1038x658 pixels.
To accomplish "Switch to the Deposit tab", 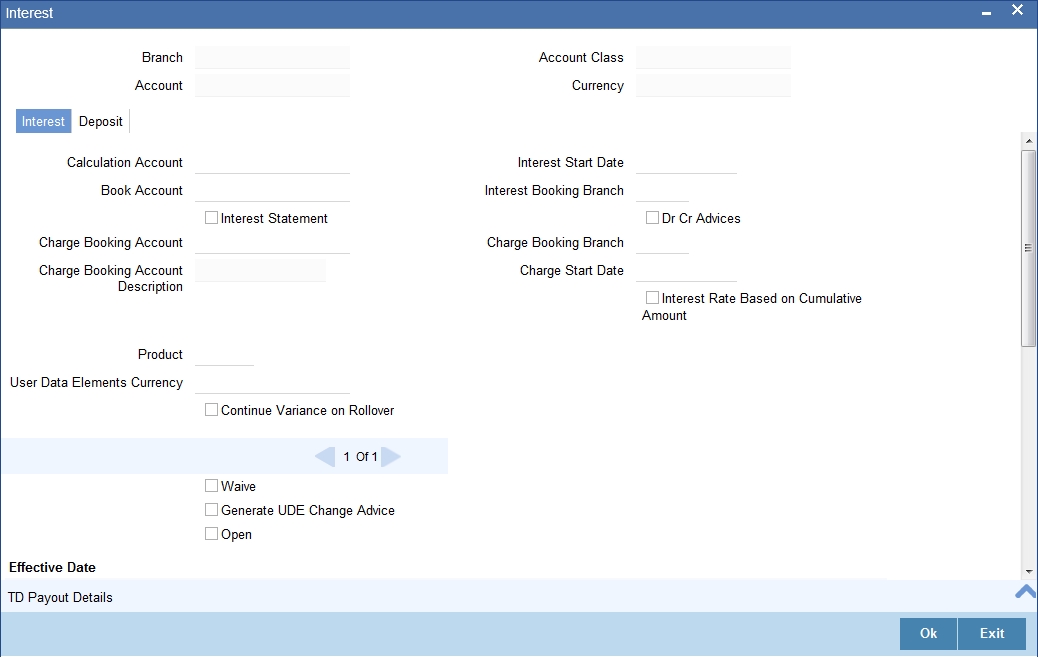I will click(x=100, y=121).
